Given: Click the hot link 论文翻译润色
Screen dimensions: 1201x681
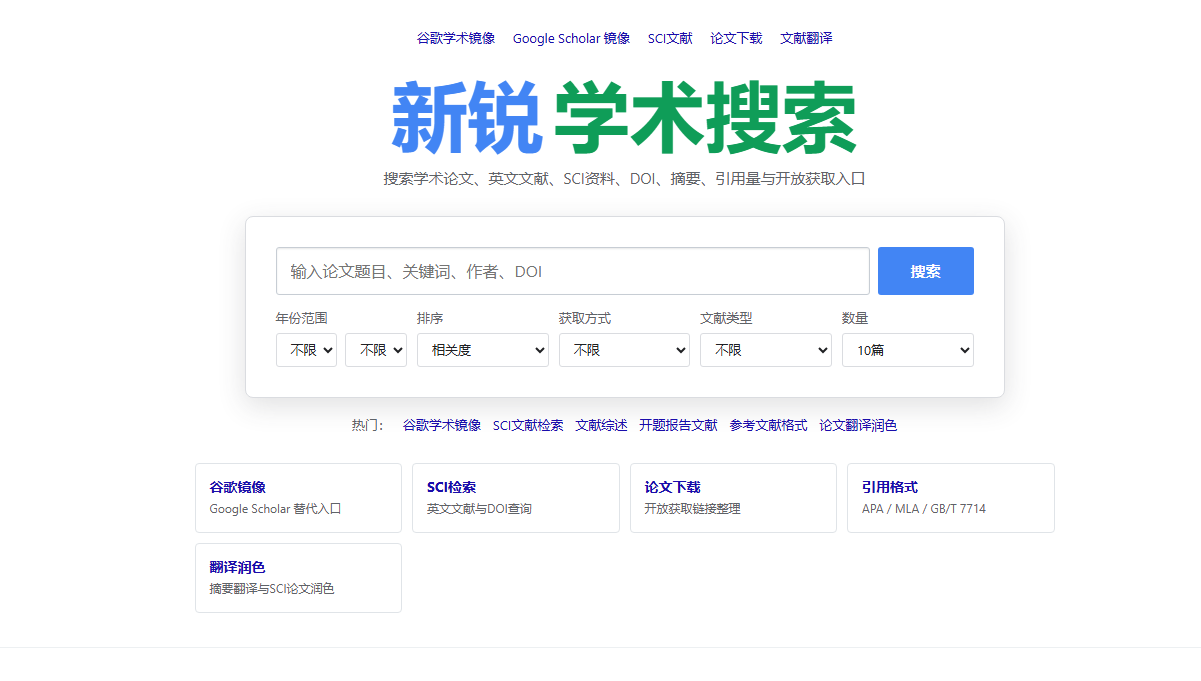Looking at the screenshot, I should tap(858, 425).
